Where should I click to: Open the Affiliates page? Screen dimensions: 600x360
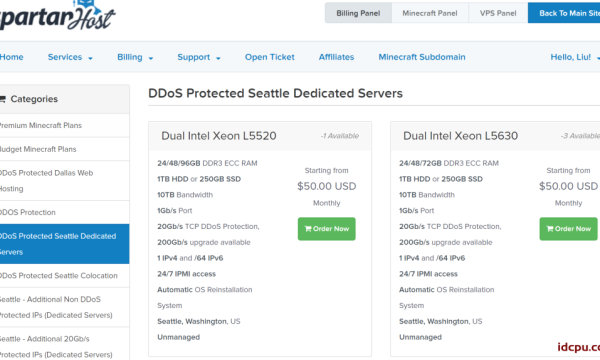336,57
